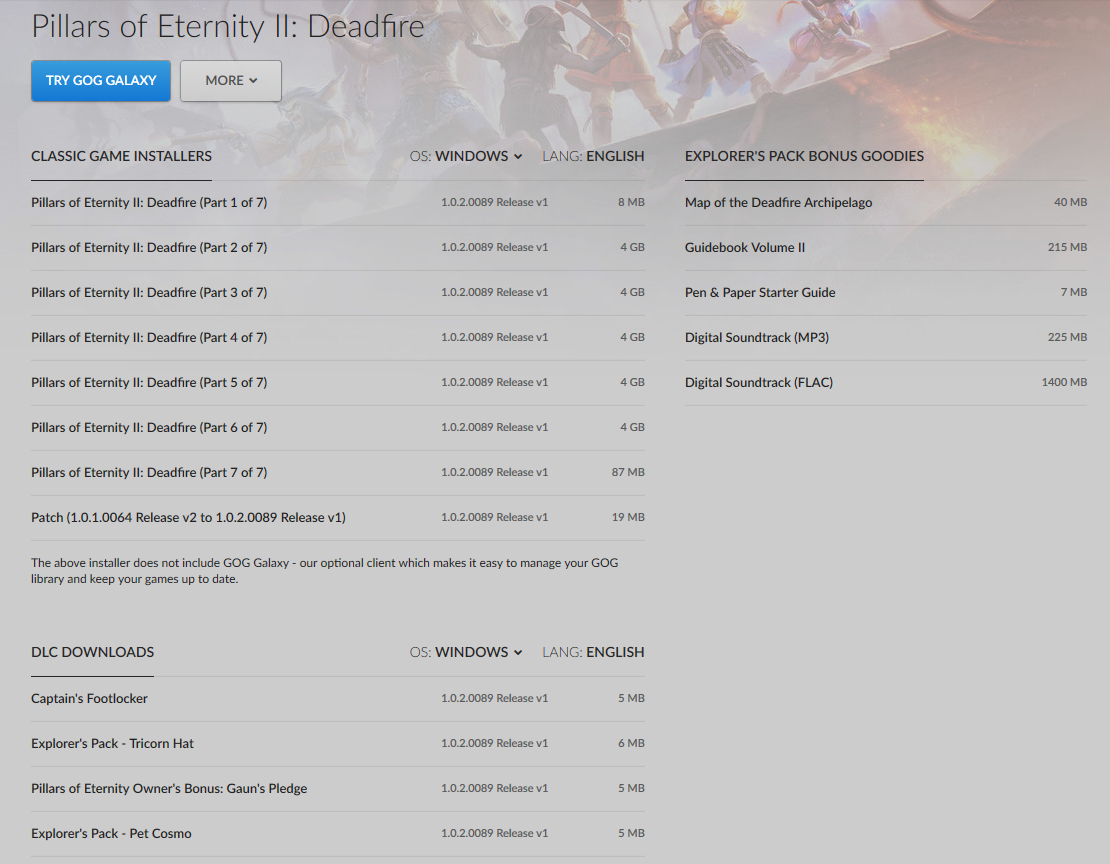This screenshot has height=864, width=1110.
Task: Open the MORE dropdown button
Action: point(231,81)
